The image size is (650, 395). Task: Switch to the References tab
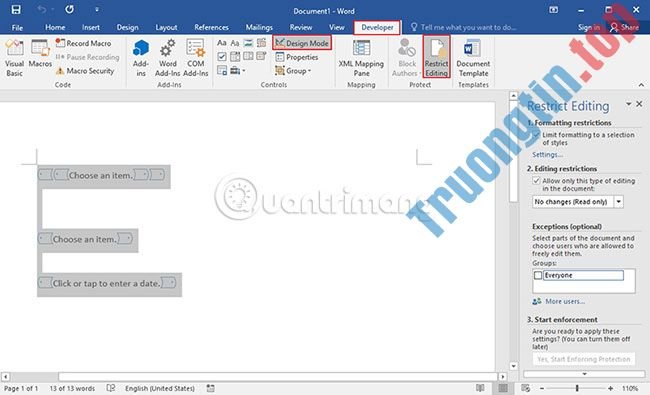coord(211,27)
